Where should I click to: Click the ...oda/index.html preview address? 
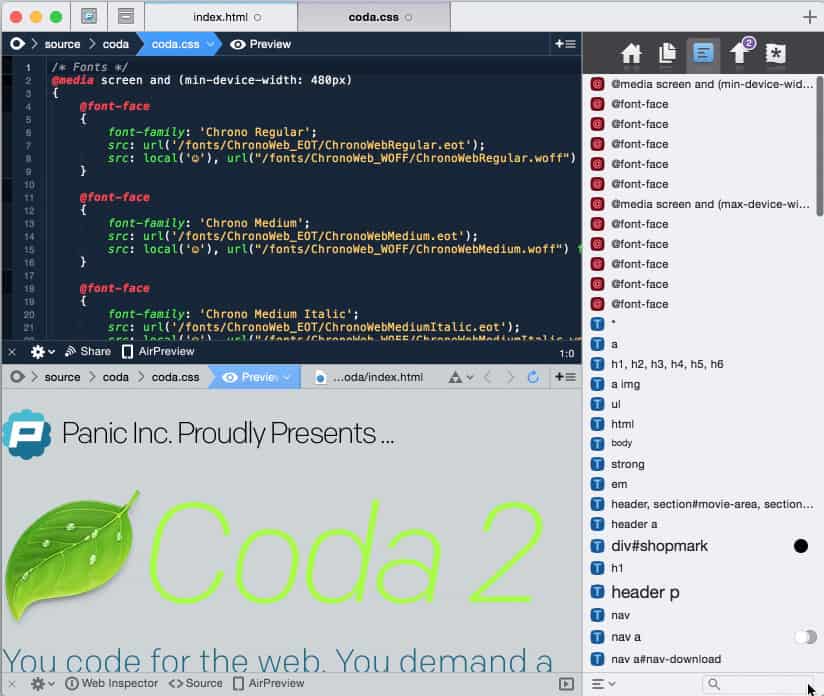(369, 377)
